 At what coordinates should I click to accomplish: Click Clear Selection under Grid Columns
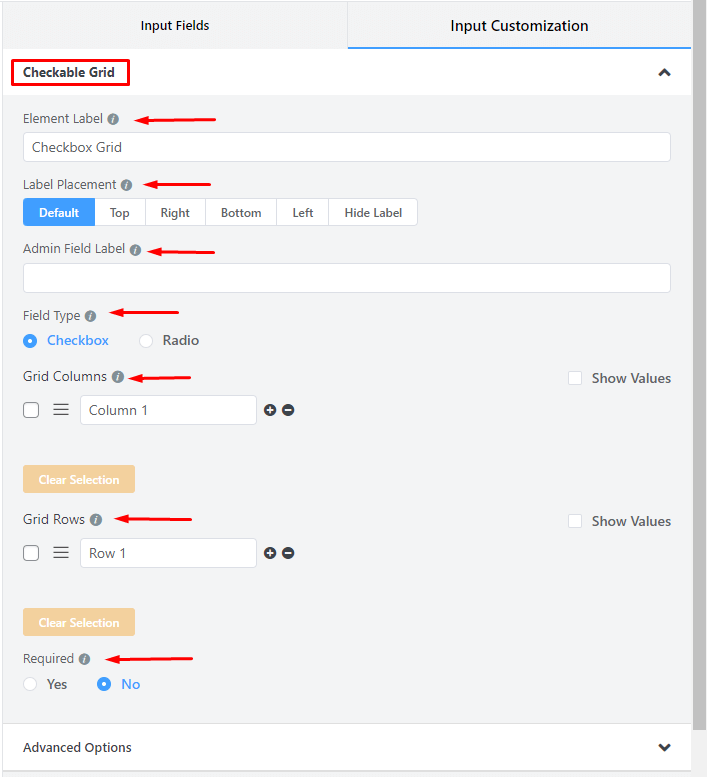(79, 480)
